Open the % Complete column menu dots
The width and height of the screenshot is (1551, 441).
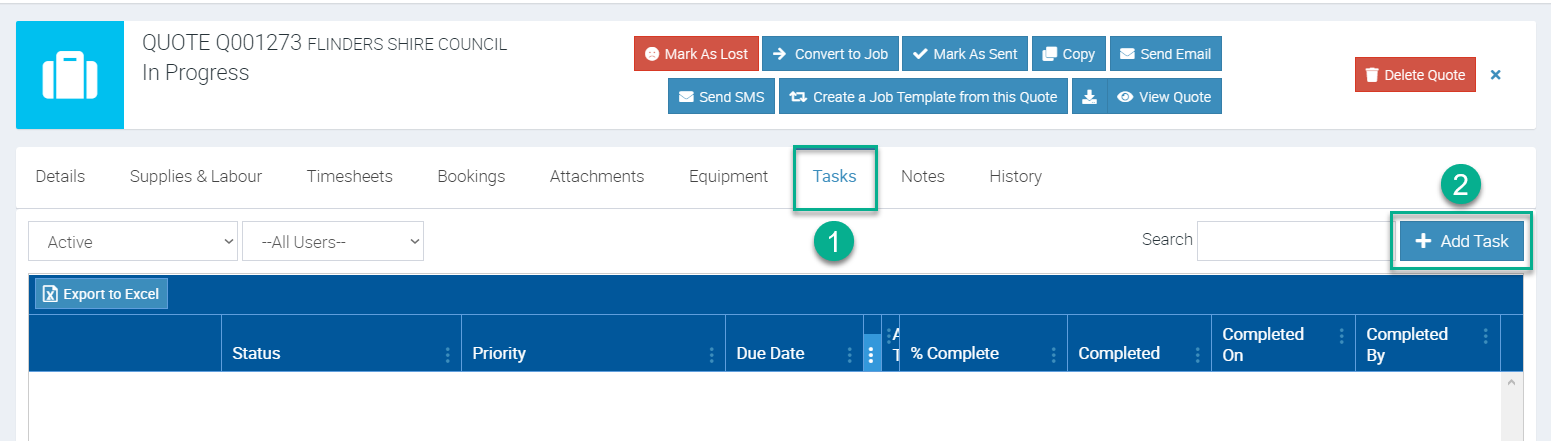(1053, 354)
